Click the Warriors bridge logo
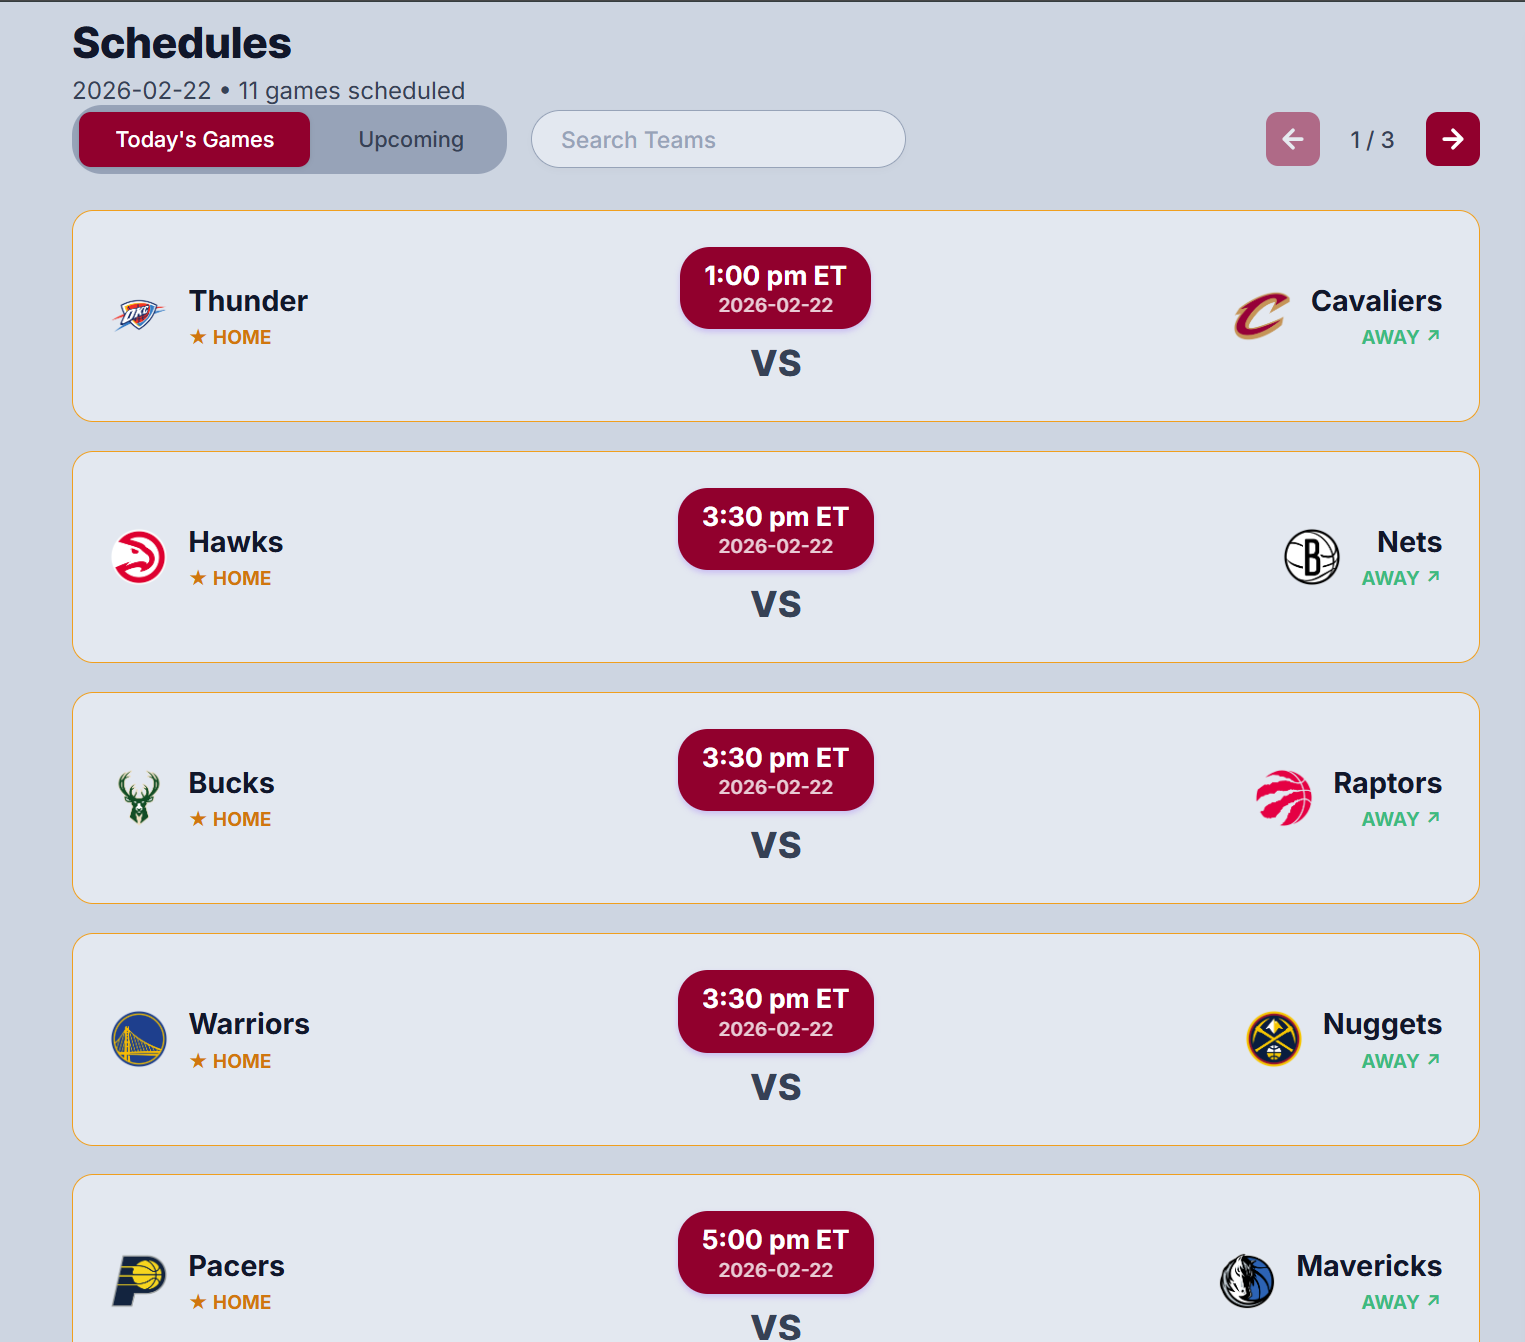 coord(139,1039)
